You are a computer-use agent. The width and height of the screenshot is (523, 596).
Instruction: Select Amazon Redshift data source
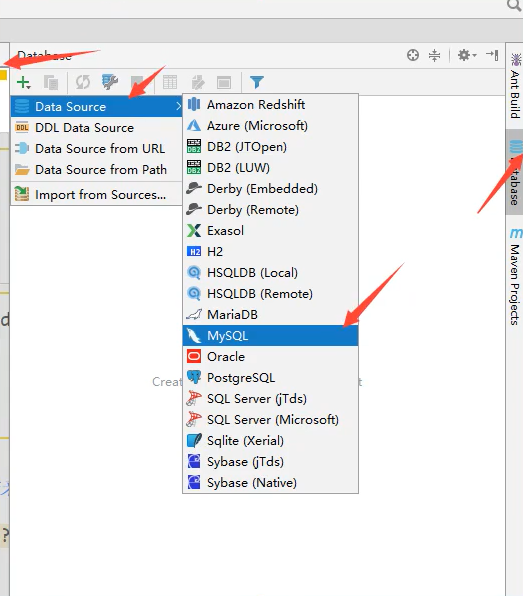tap(270, 105)
